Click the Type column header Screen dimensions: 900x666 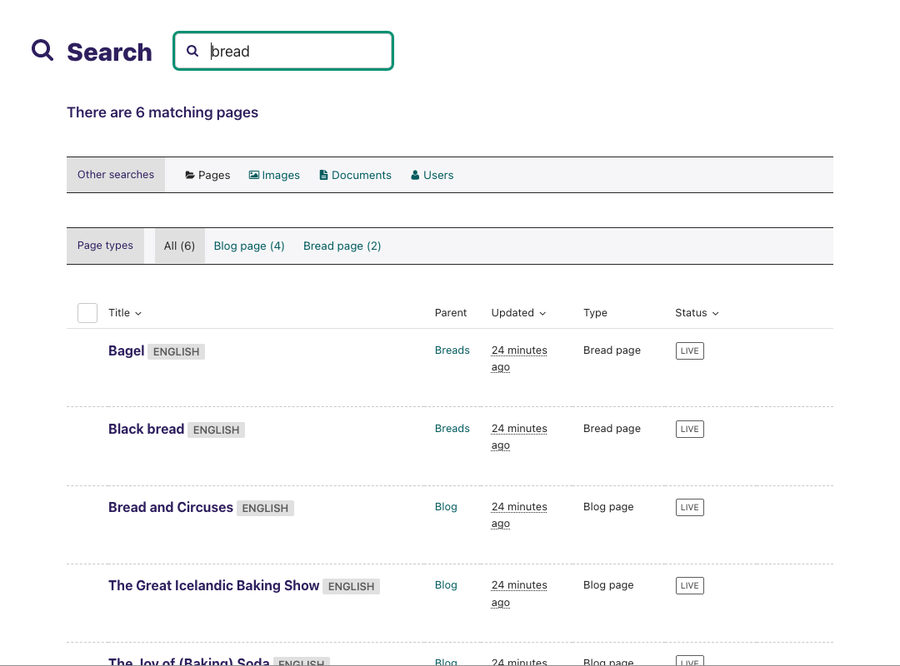[x=595, y=313]
